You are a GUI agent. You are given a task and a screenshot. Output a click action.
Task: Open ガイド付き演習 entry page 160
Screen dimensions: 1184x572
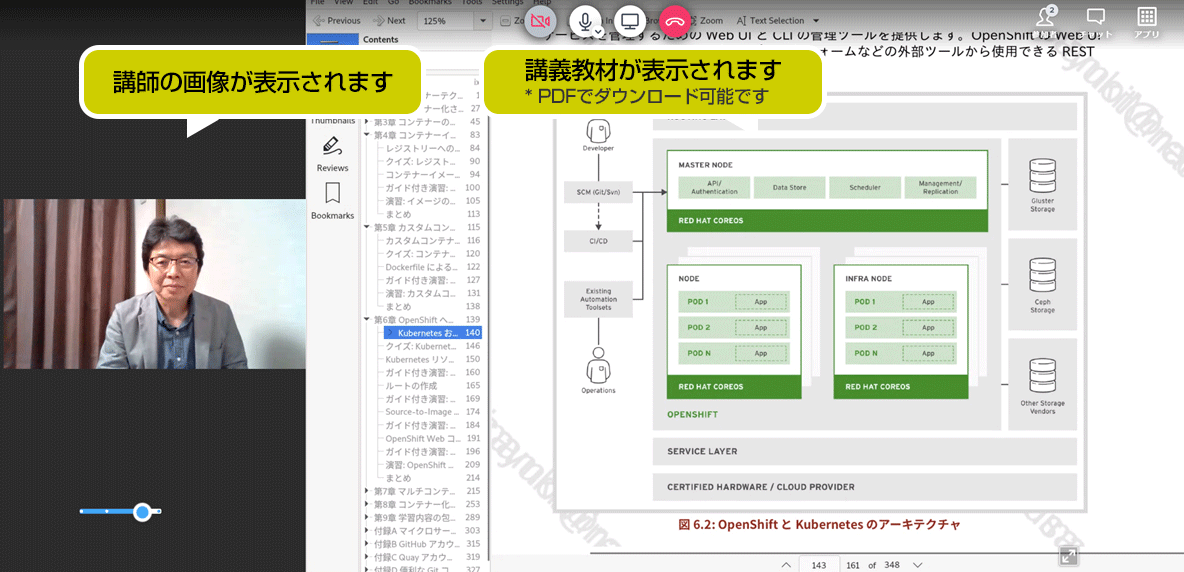click(x=433, y=372)
